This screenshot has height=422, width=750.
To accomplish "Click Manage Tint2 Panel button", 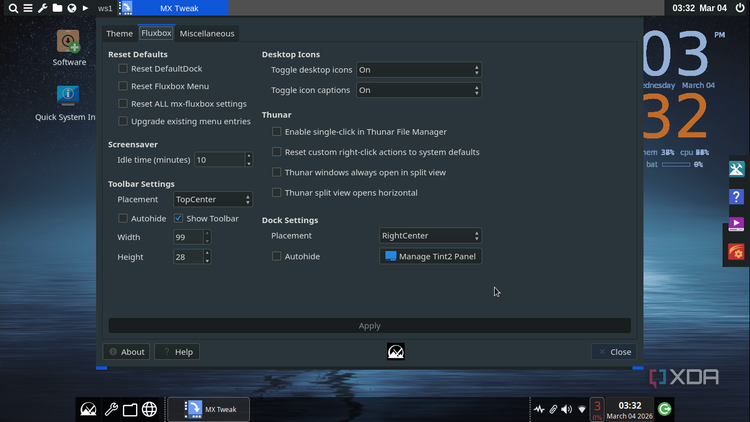I will point(430,256).
